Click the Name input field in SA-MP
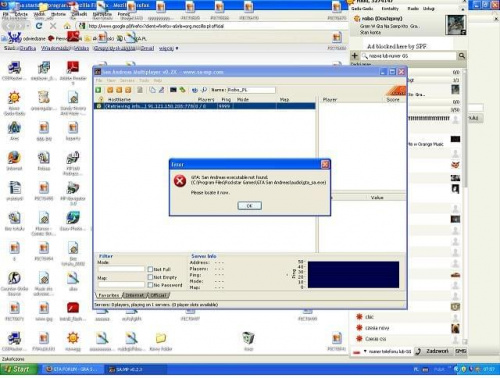The height and width of the screenshot is (378, 500). click(x=251, y=90)
